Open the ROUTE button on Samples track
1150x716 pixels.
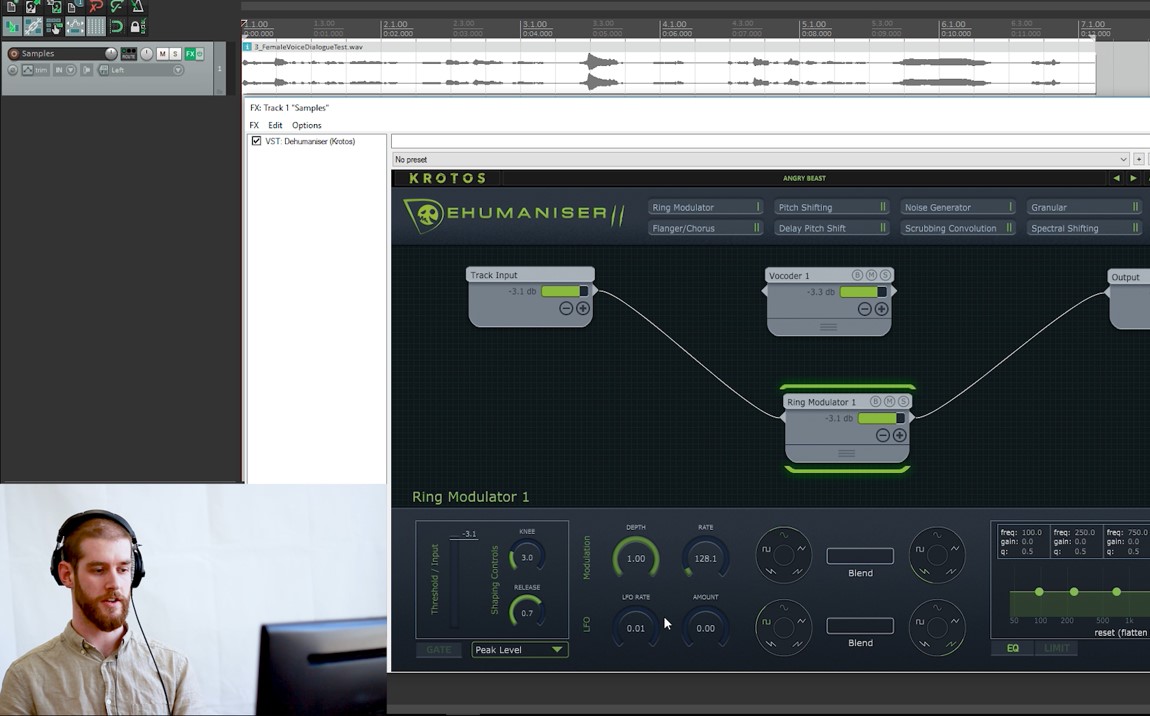tap(129, 54)
